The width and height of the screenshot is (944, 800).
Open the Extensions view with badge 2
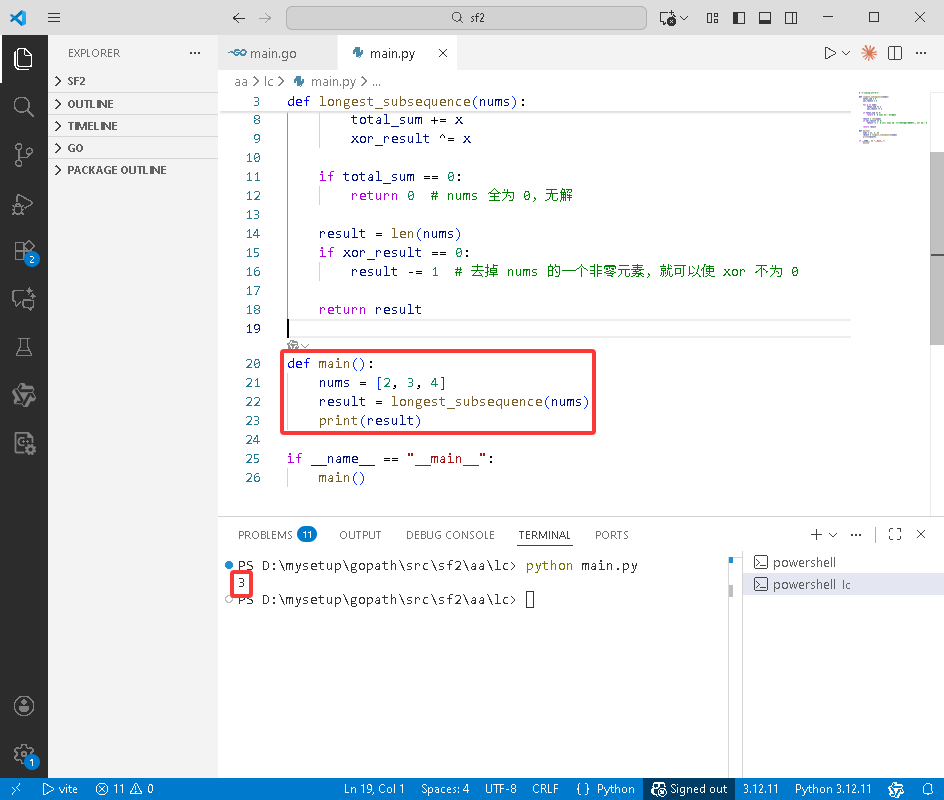coord(25,252)
